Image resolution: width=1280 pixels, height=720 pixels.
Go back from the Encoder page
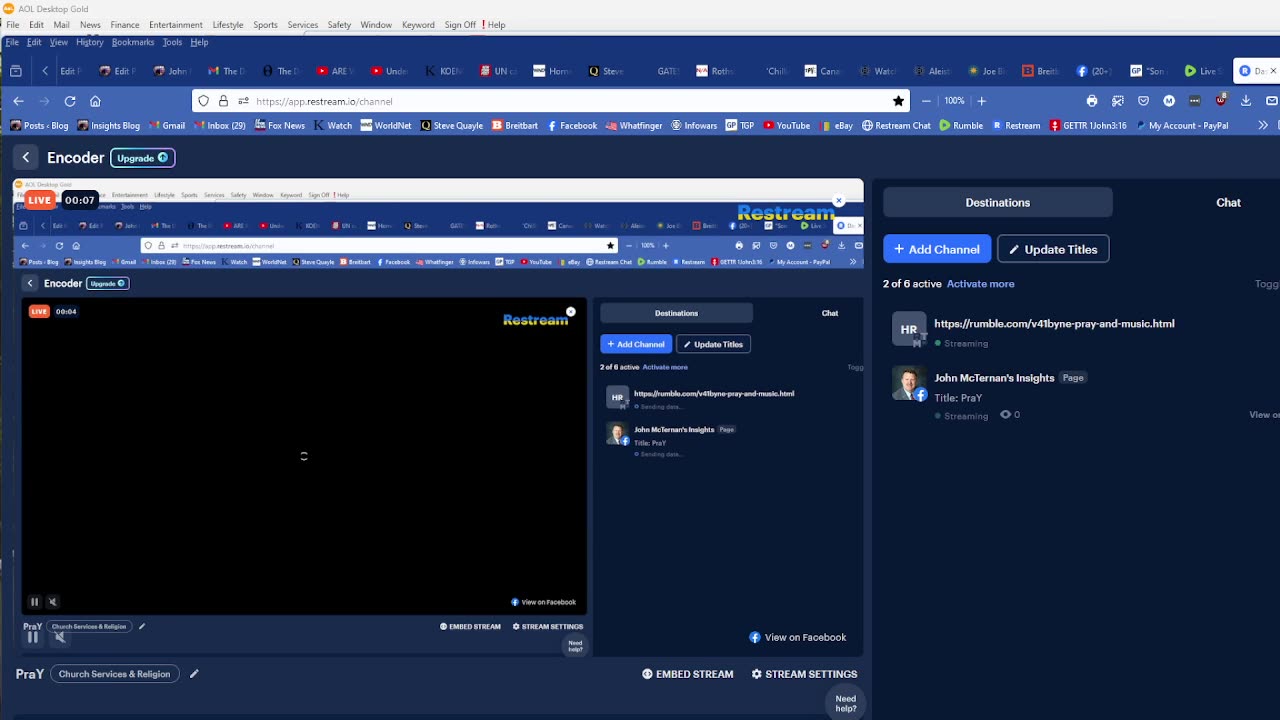point(26,157)
